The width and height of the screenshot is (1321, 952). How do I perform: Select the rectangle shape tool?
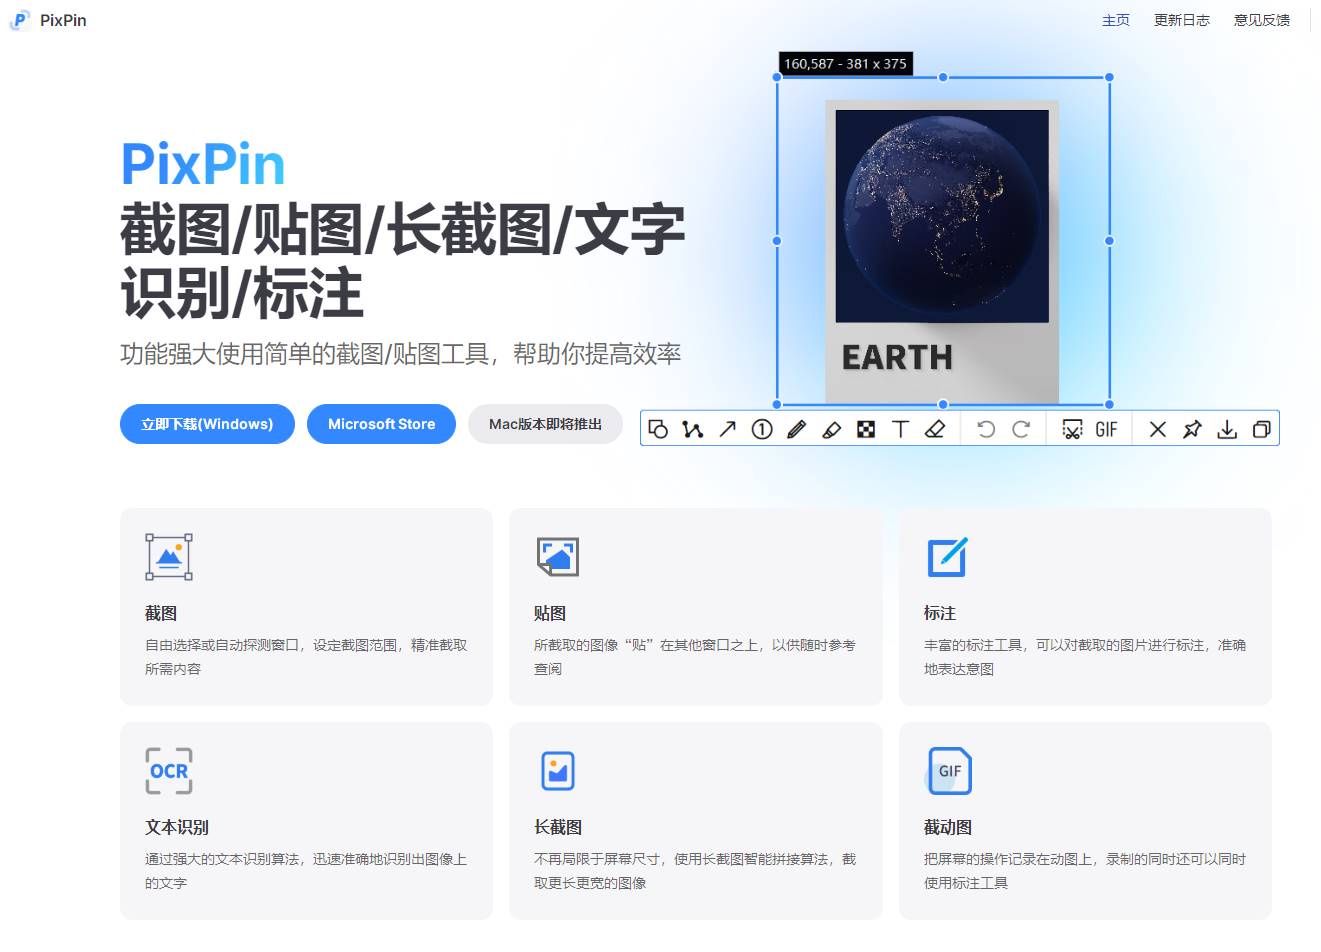pos(657,428)
